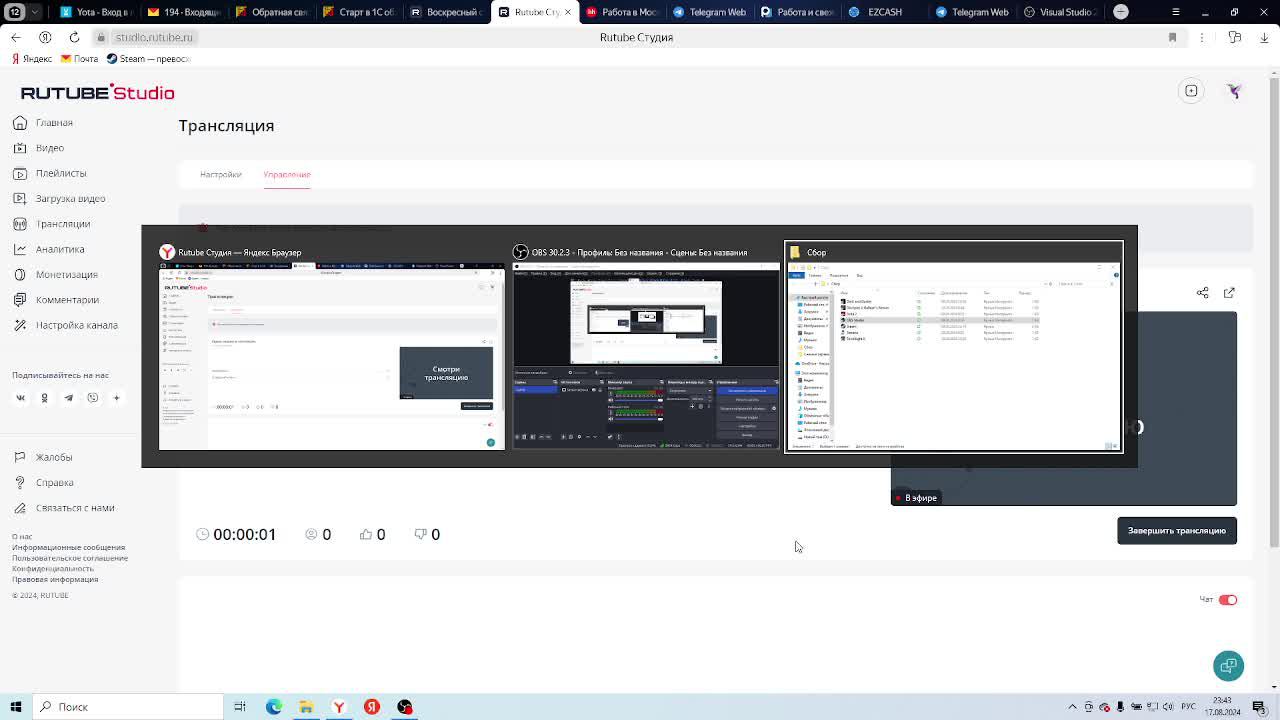Reload the page with refresh icon
The height and width of the screenshot is (720, 1280).
point(74,37)
